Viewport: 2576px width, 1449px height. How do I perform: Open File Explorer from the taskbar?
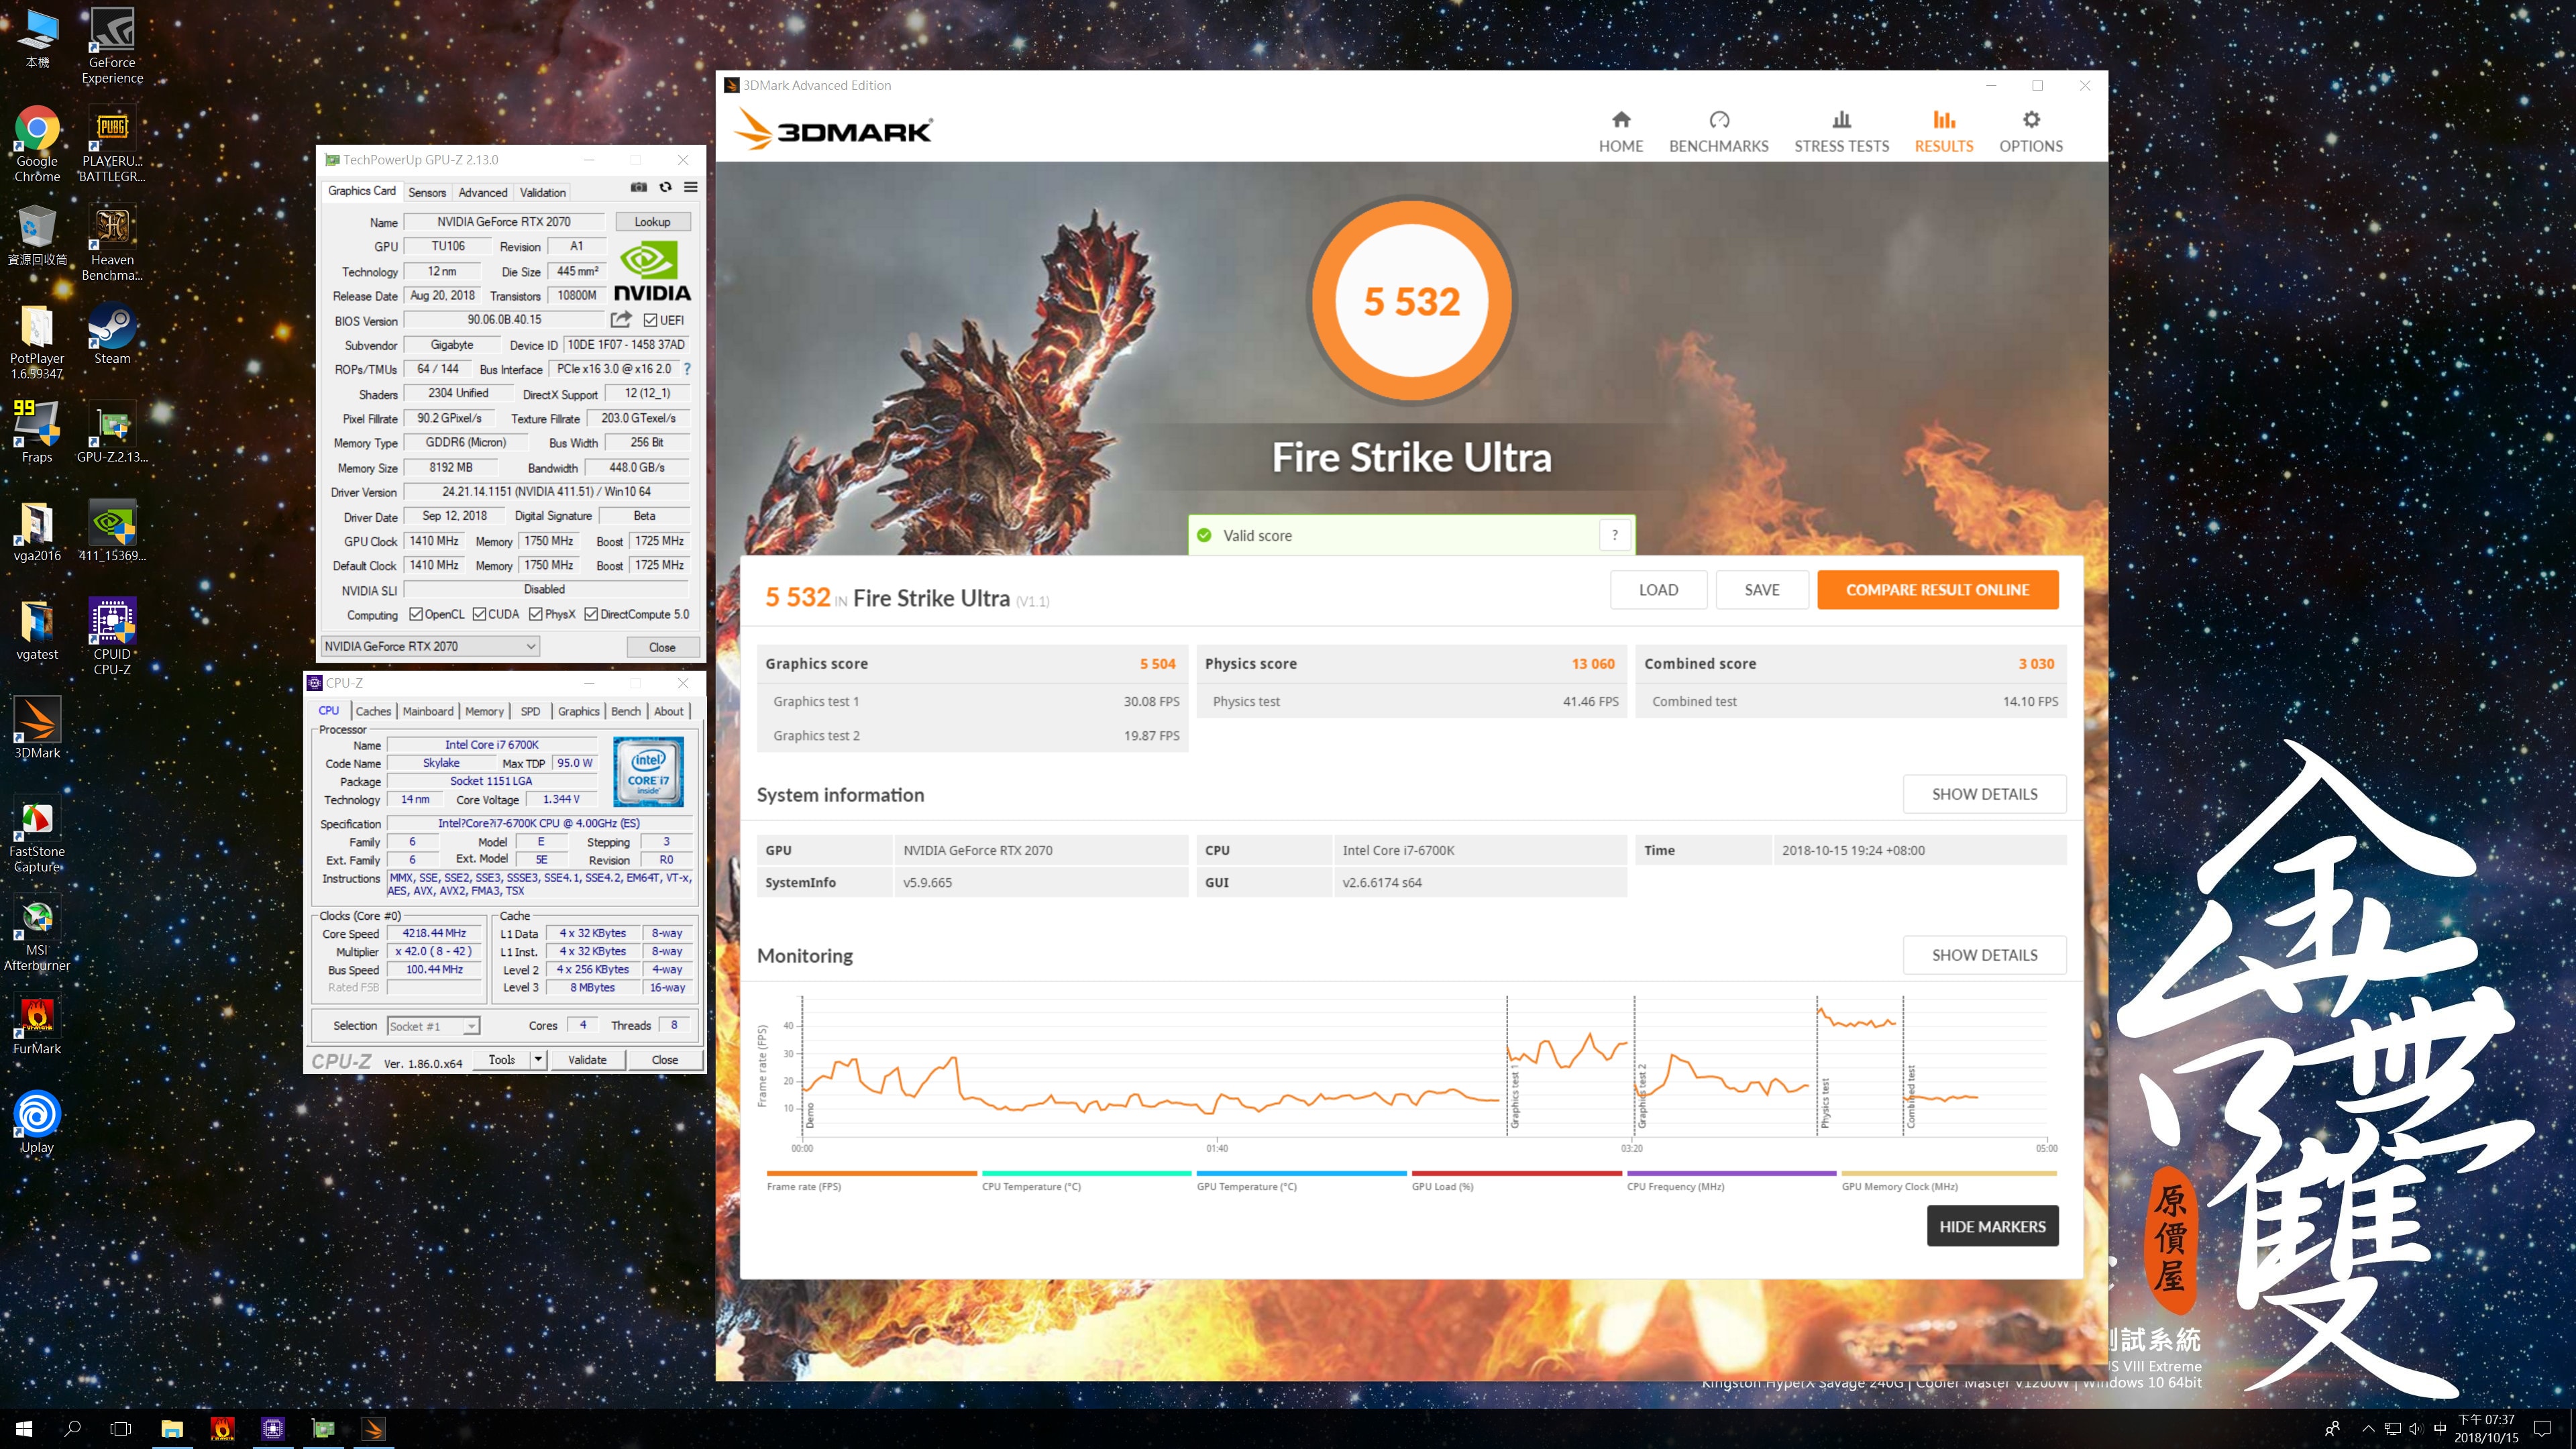[x=172, y=1428]
